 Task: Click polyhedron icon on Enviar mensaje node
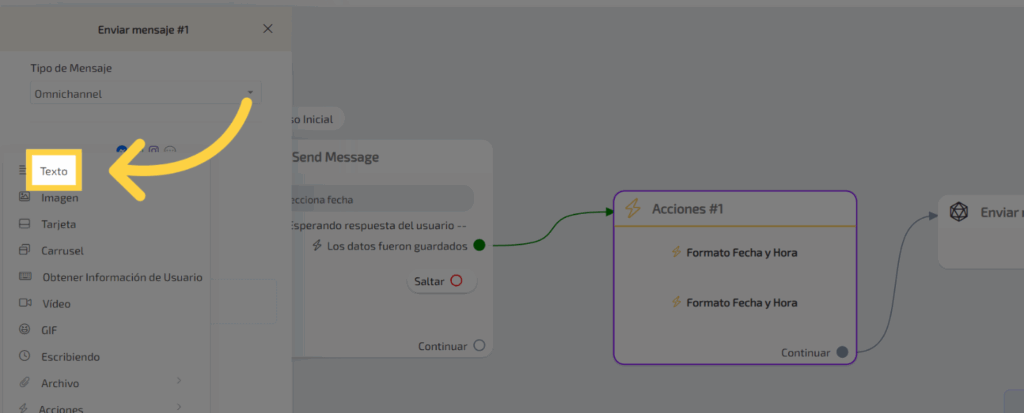958,212
